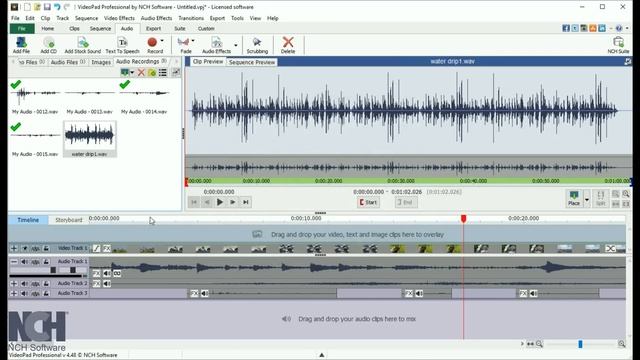Switch the bin to list view icon

click(x=163, y=73)
